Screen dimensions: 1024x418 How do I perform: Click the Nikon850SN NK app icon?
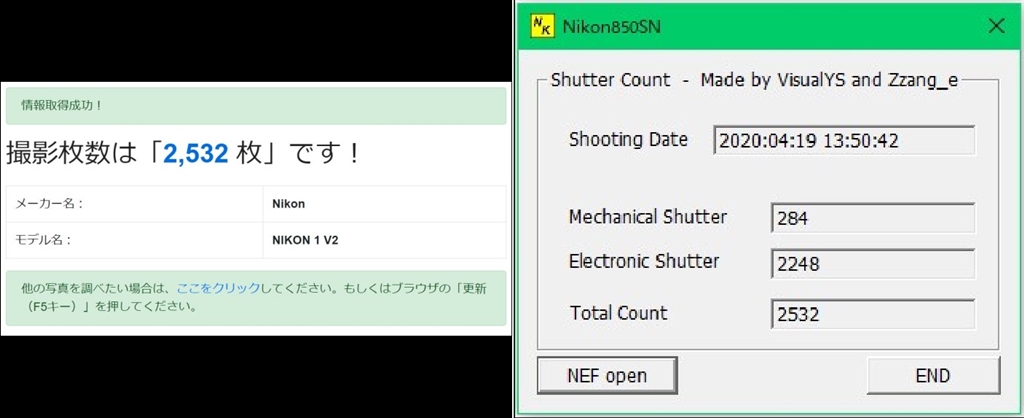point(542,27)
